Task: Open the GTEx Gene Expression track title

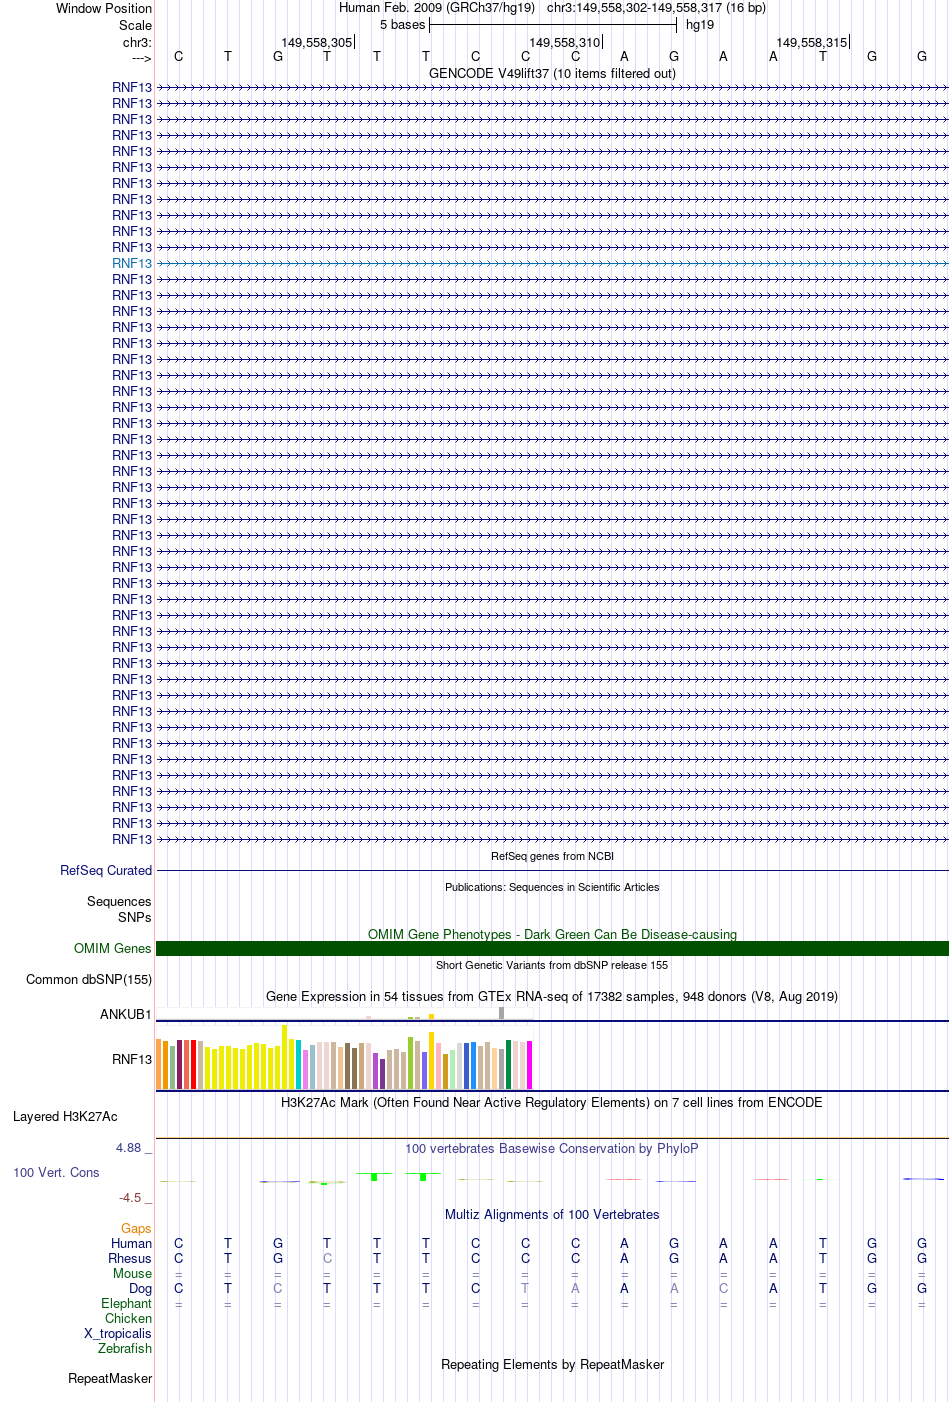Action: click(552, 996)
